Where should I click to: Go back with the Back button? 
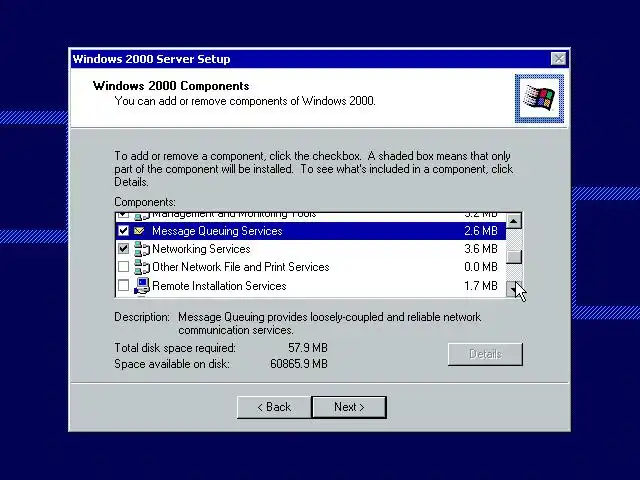(274, 407)
